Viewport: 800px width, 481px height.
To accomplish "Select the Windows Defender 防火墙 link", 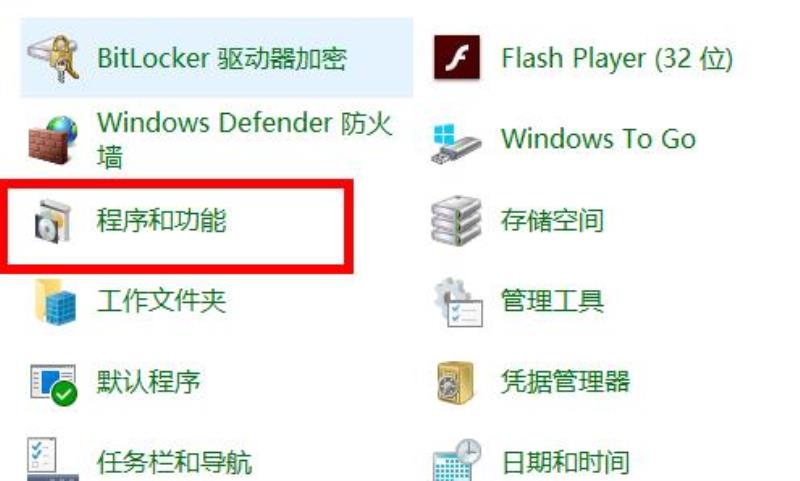I will (244, 139).
